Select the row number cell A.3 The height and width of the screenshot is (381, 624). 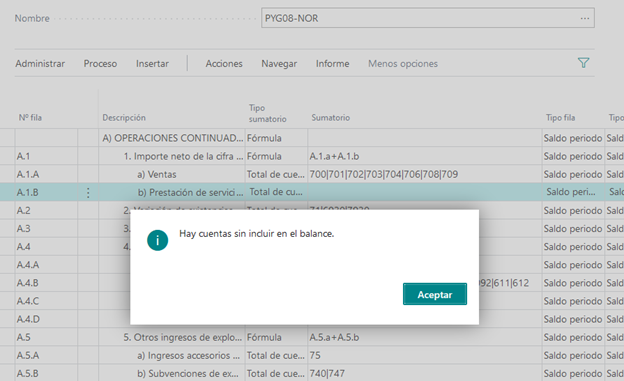(46, 229)
